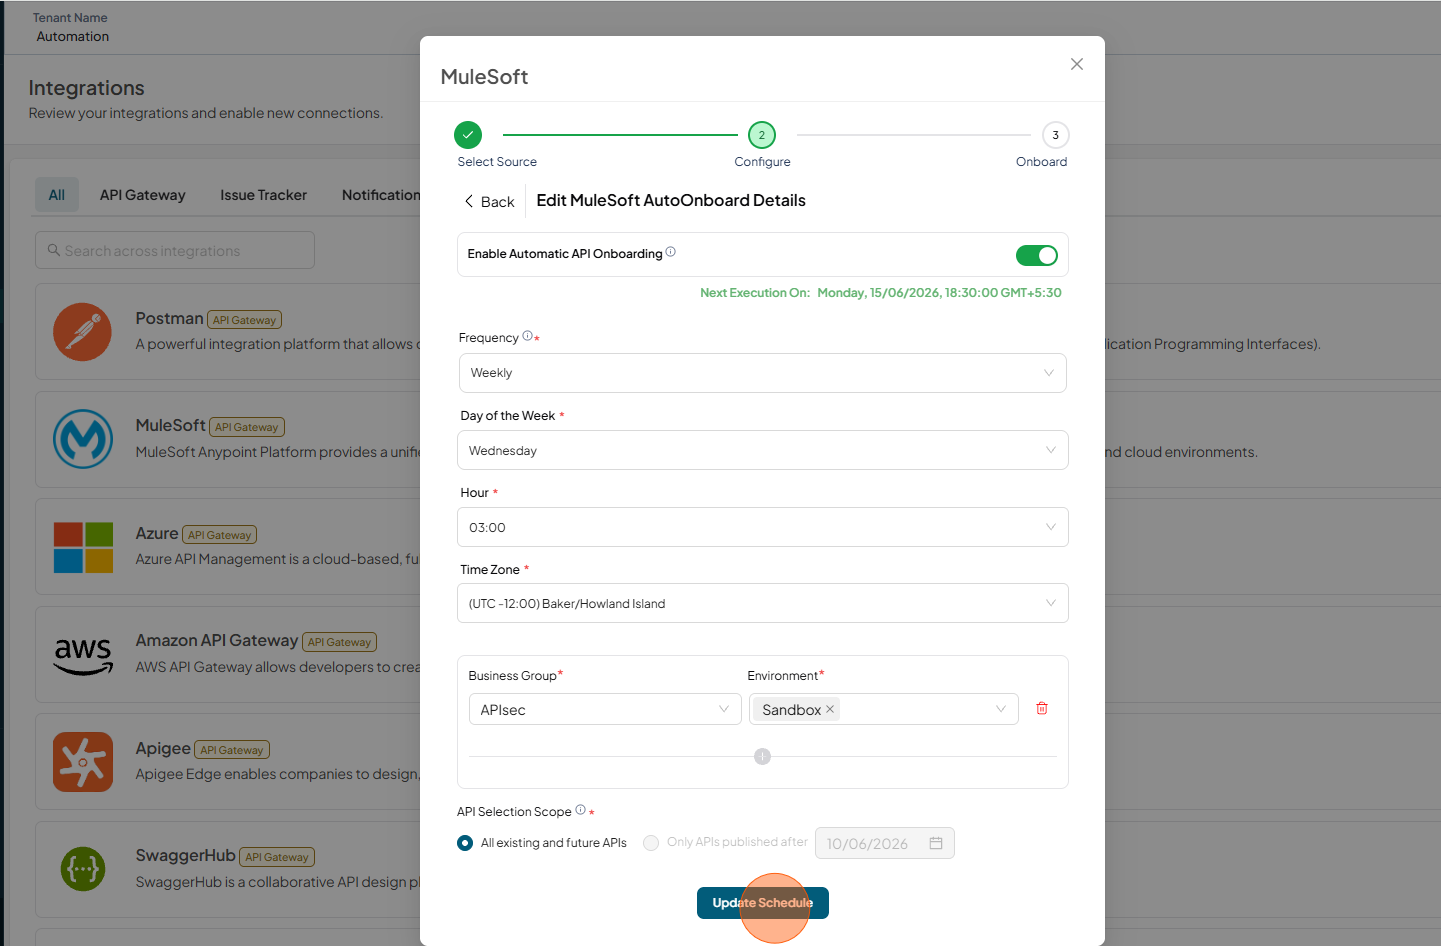Click the MuleSoft integration logo
1441x946 pixels.
click(82, 439)
